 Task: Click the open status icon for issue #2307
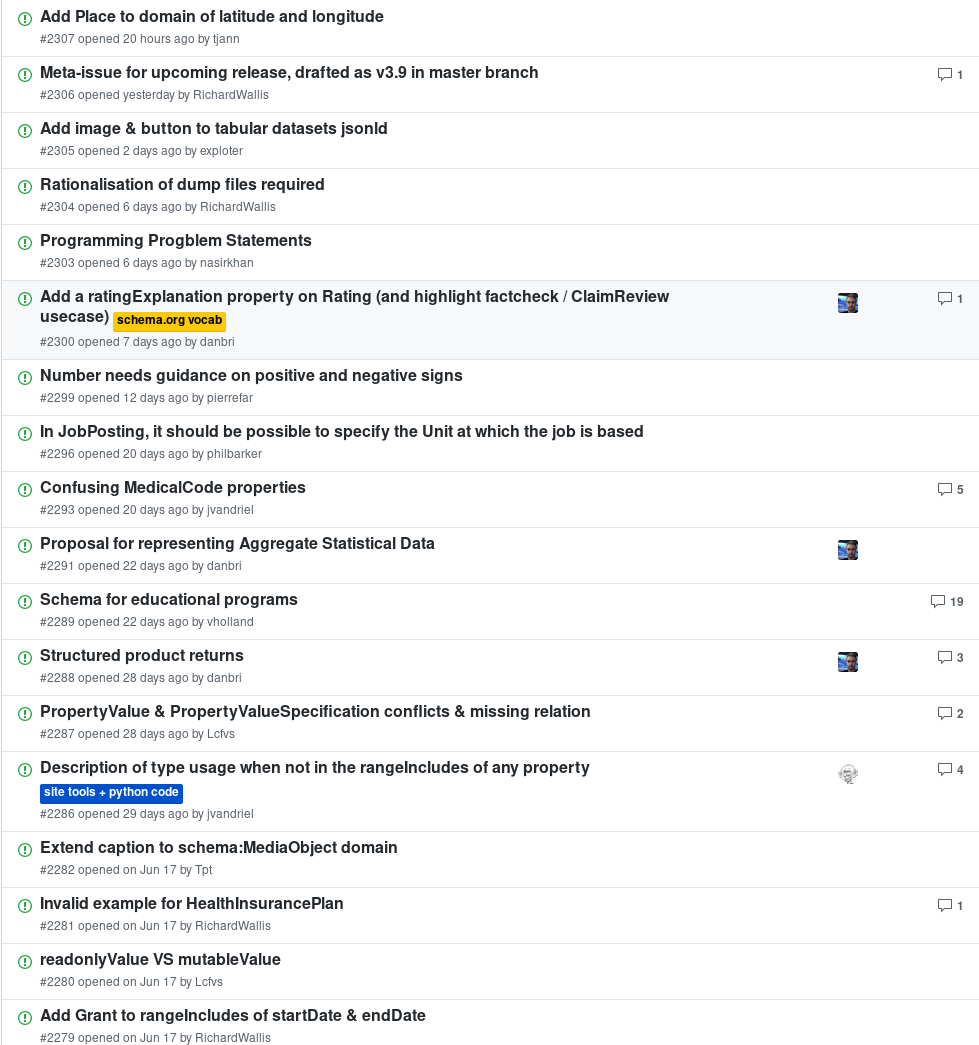pyautogui.click(x=25, y=19)
